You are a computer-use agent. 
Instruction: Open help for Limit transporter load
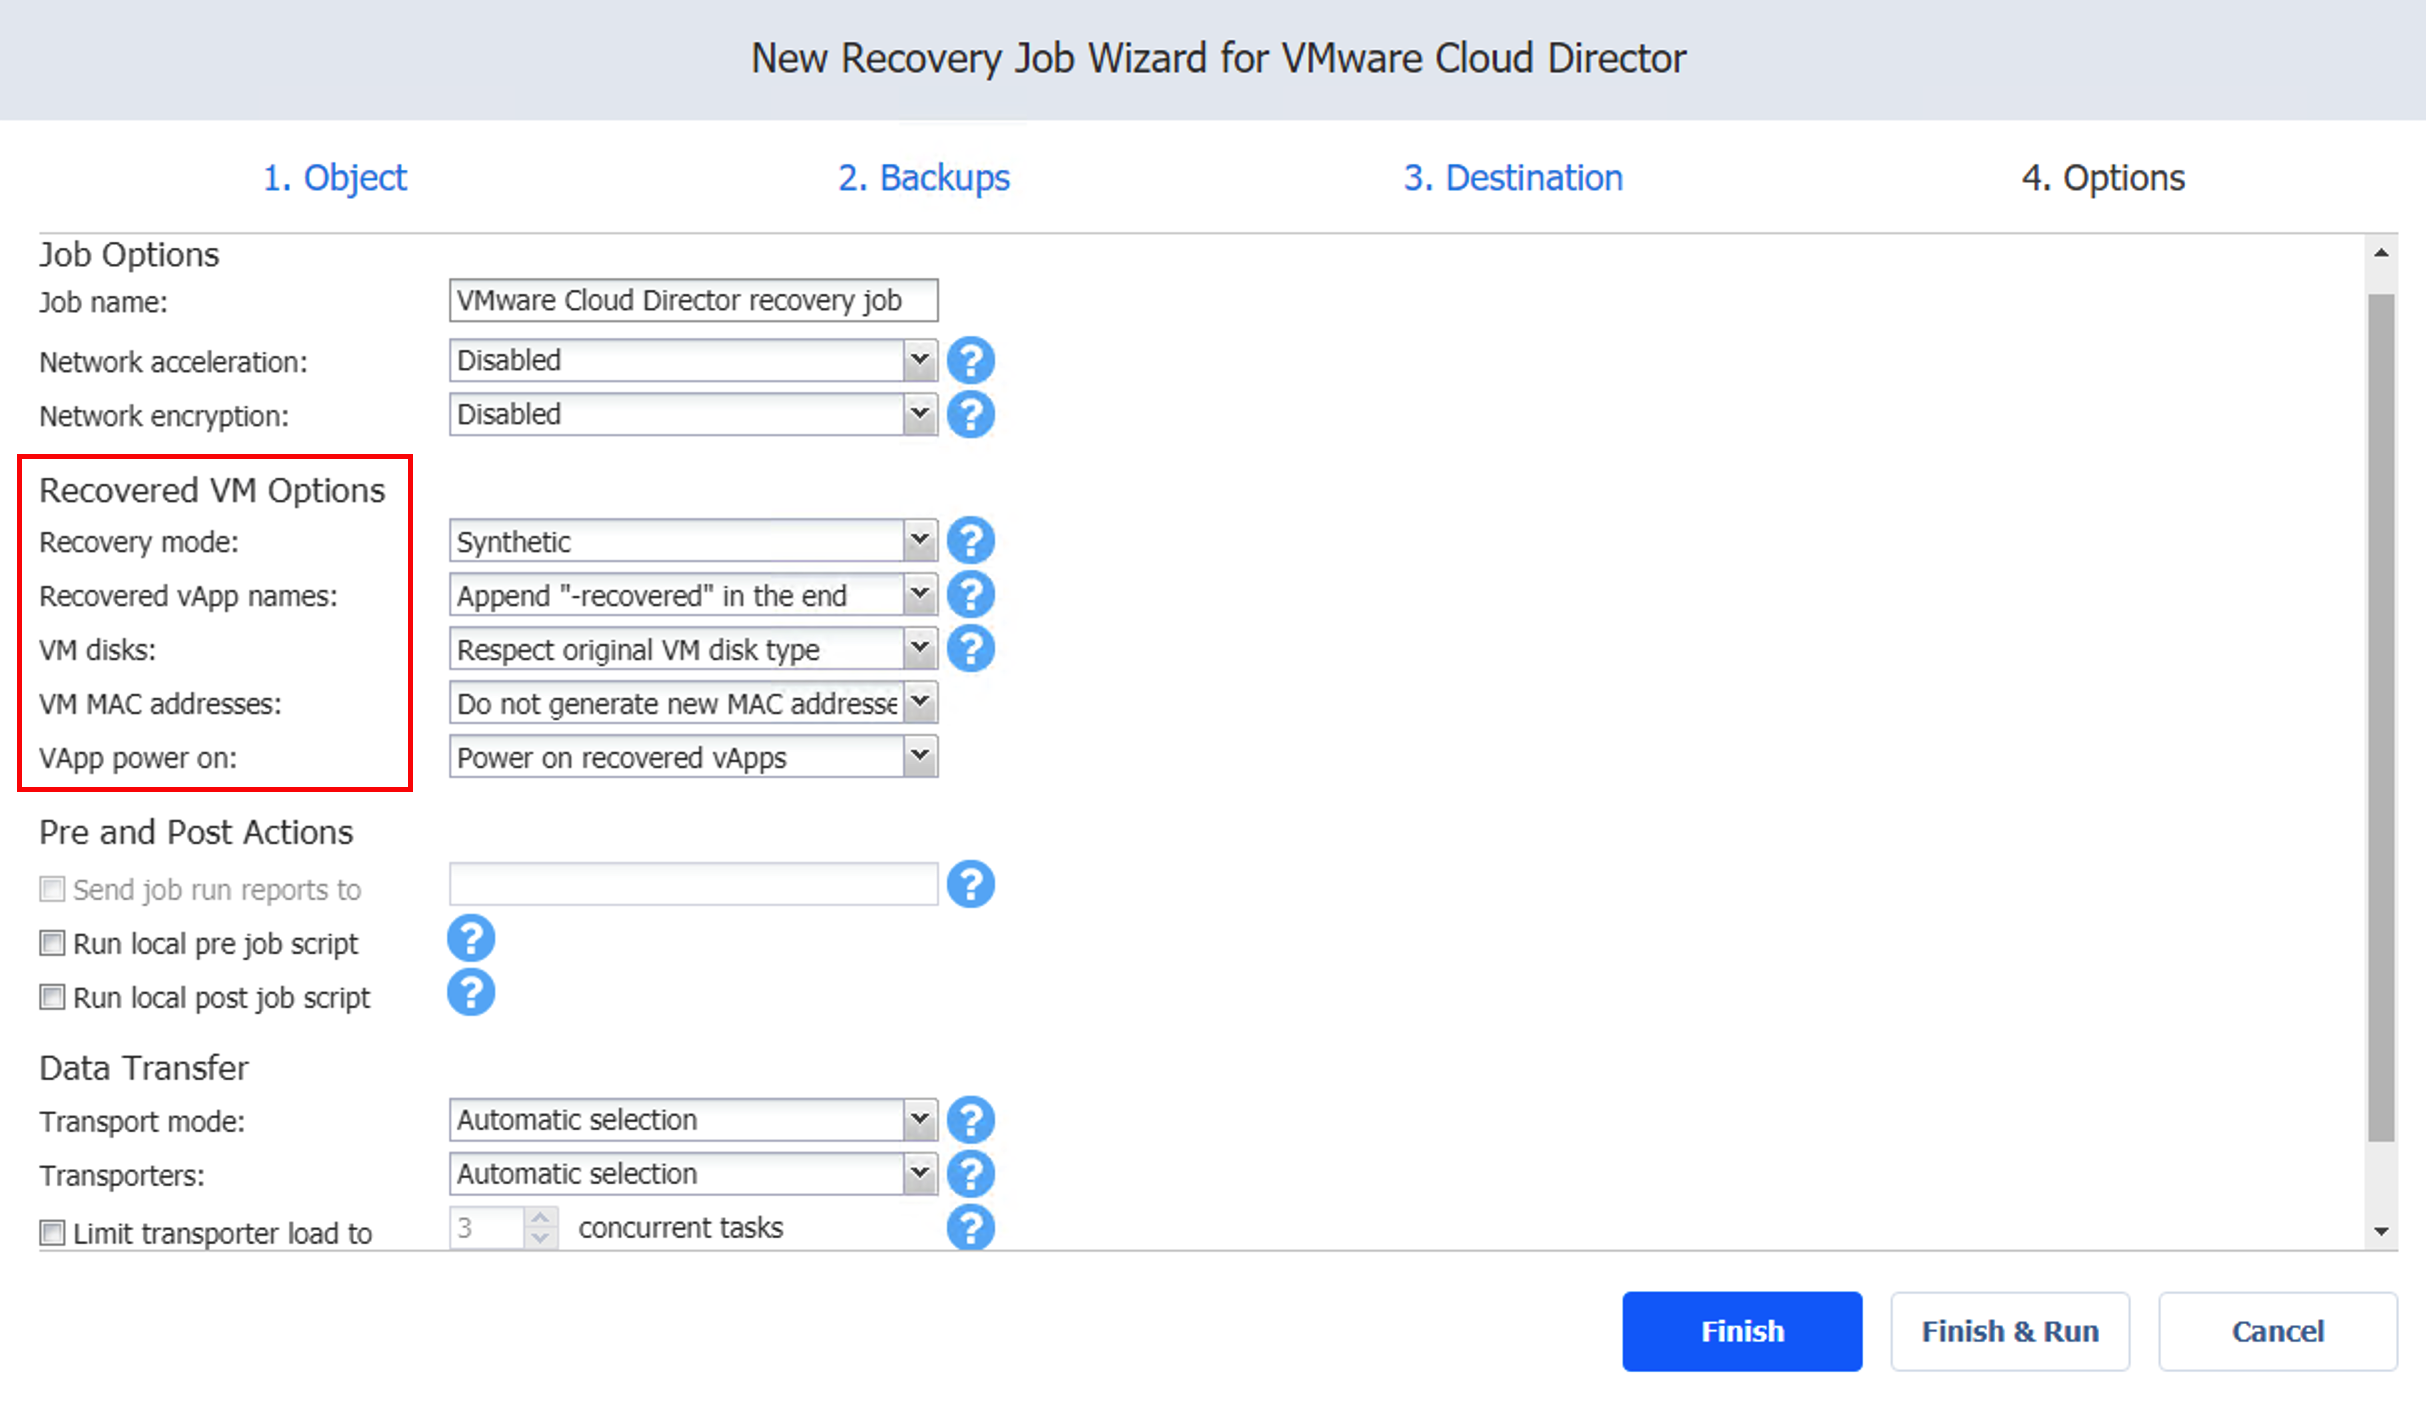[970, 1228]
